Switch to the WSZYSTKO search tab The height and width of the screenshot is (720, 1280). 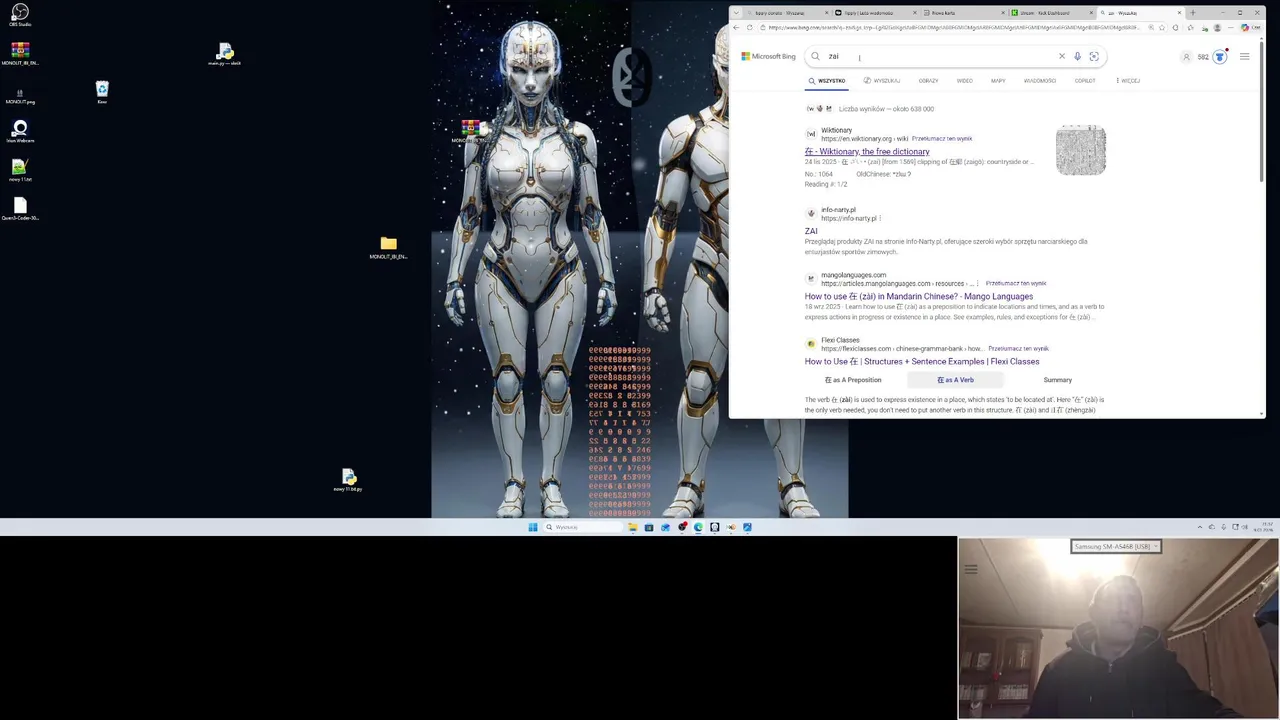(x=826, y=81)
